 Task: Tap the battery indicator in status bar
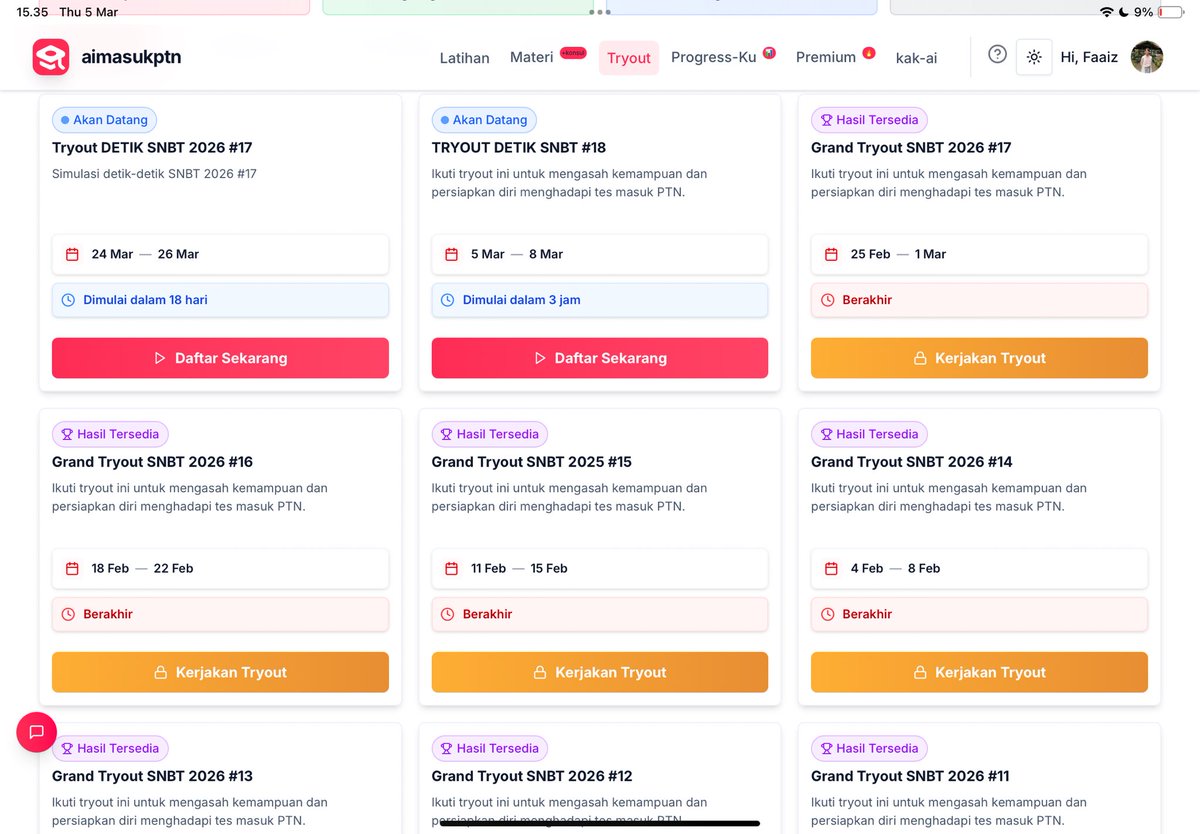1169,12
